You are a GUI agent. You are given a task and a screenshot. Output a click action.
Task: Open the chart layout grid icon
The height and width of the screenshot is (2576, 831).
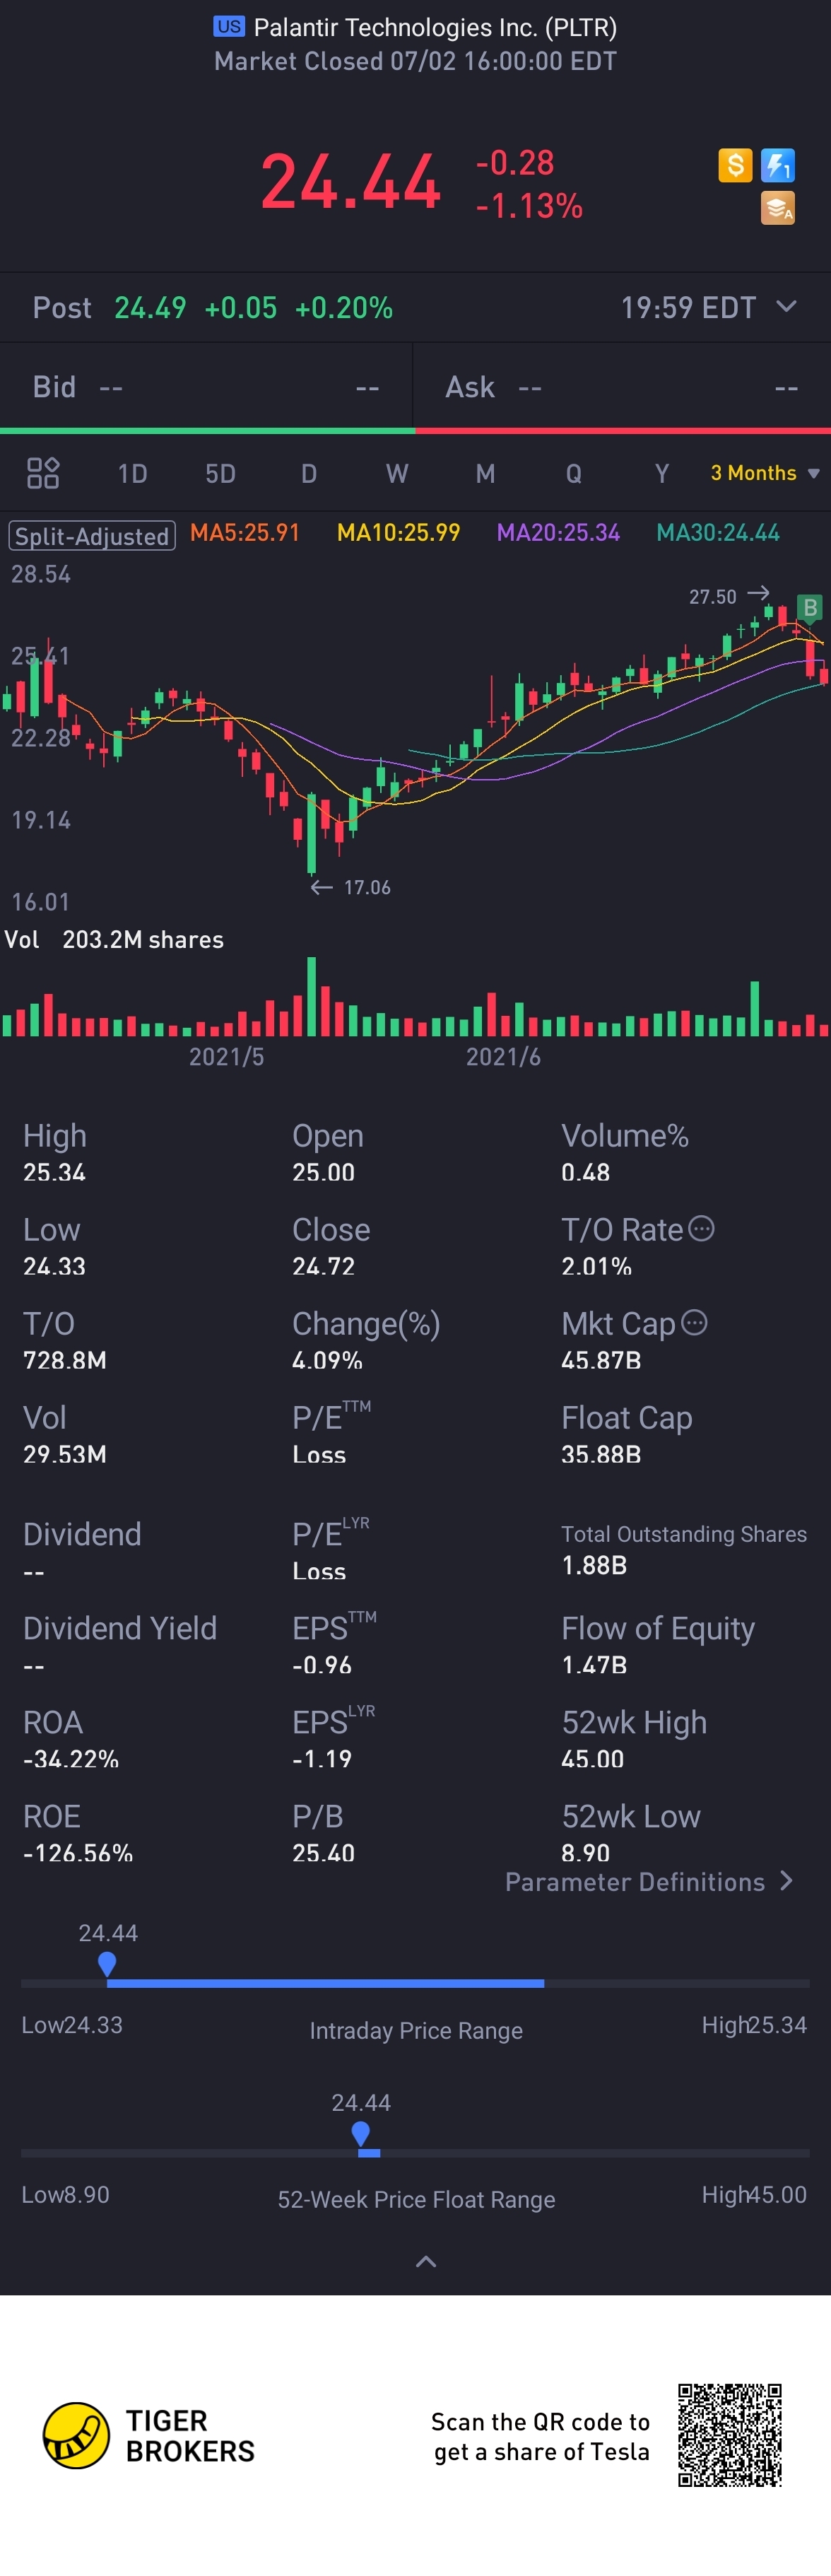click(43, 473)
